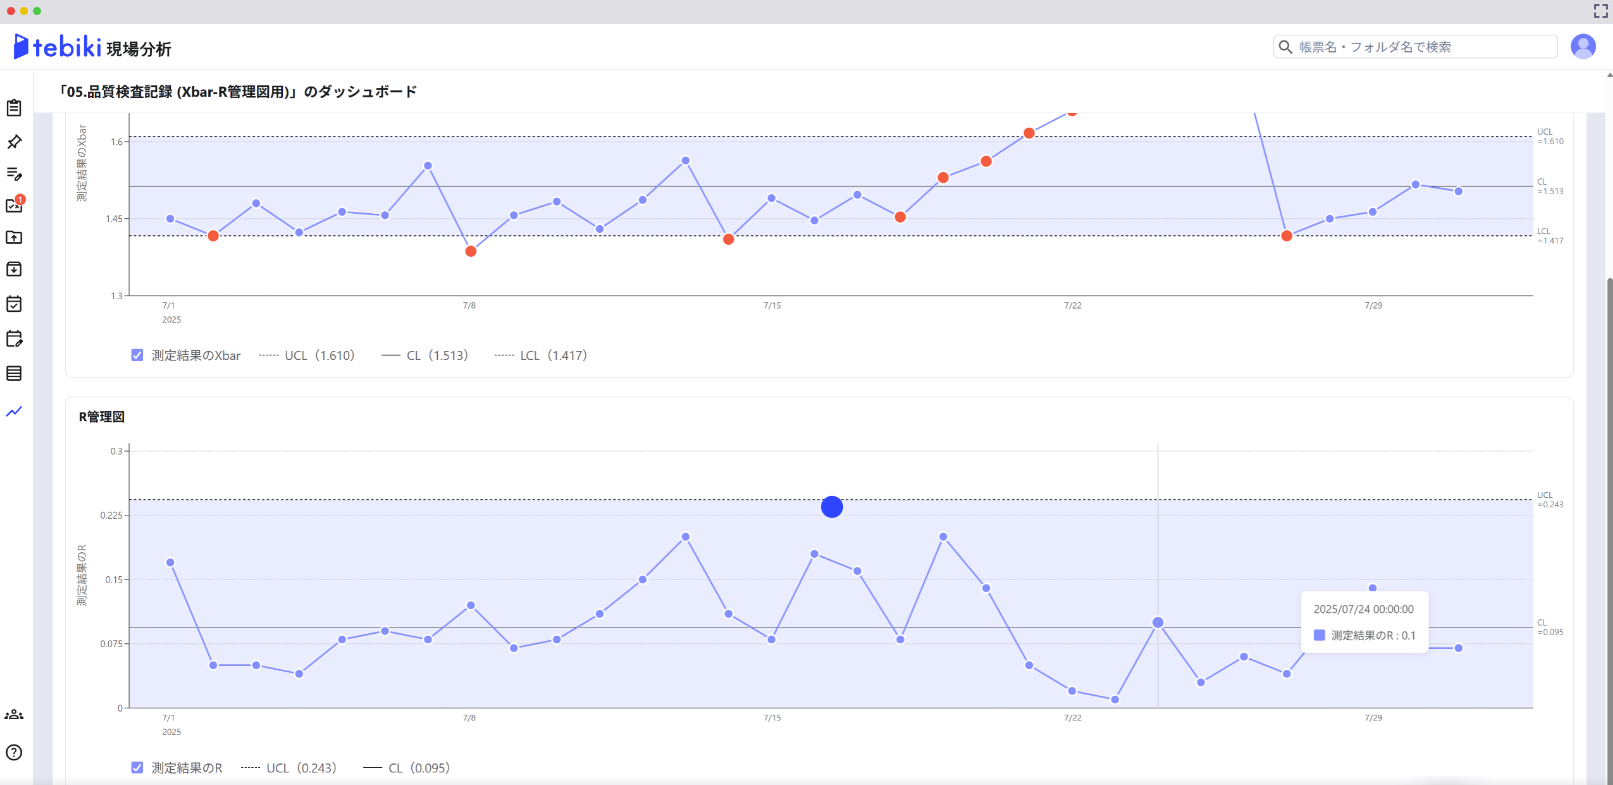
Task: Click the user profile avatar
Action: tap(1583, 47)
